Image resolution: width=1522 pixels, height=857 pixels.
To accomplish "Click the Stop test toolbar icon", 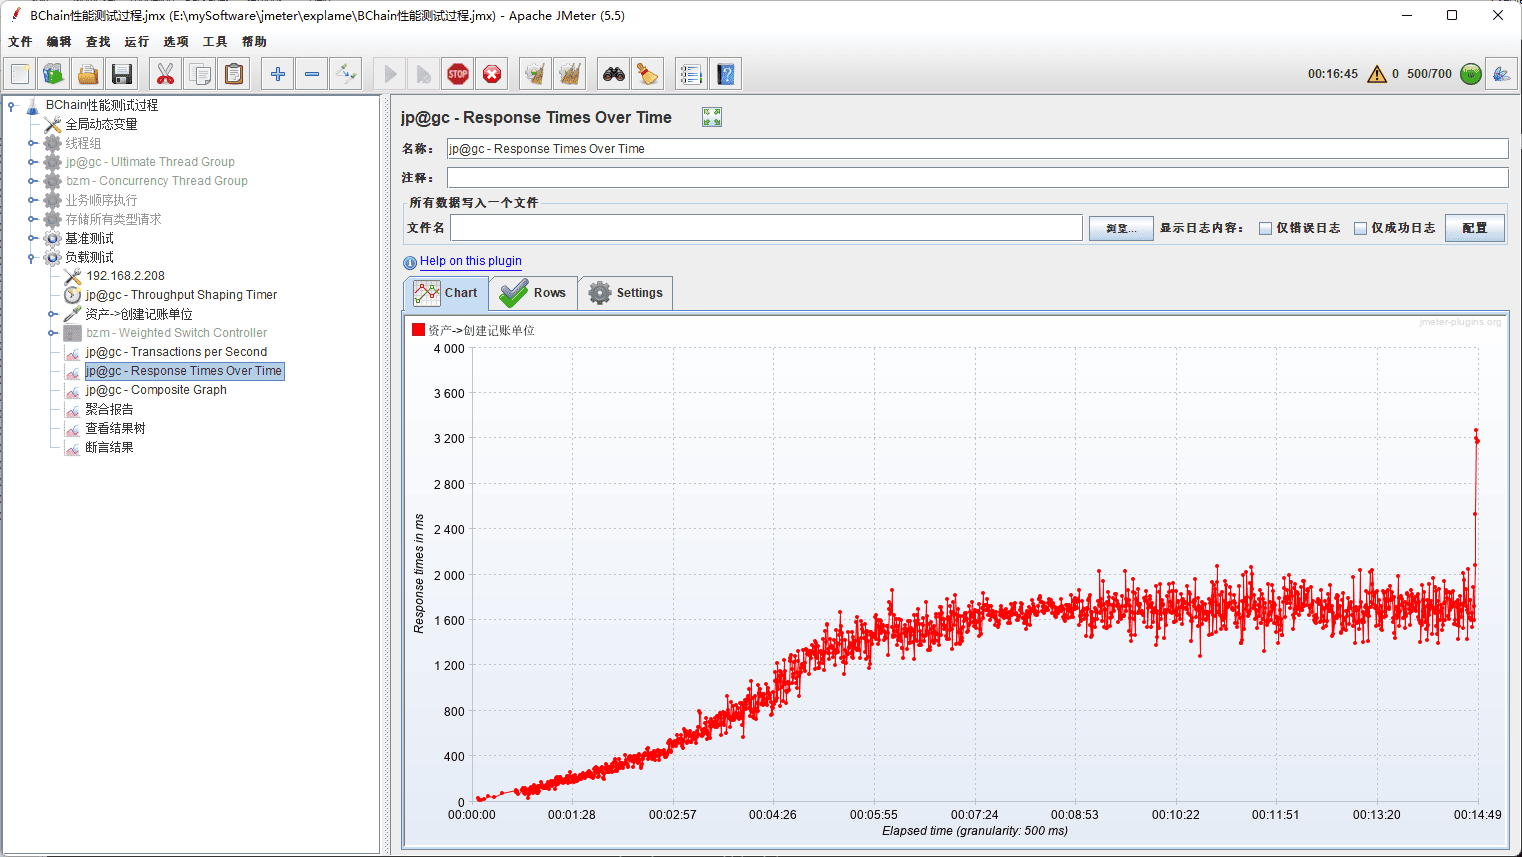I will [x=458, y=74].
